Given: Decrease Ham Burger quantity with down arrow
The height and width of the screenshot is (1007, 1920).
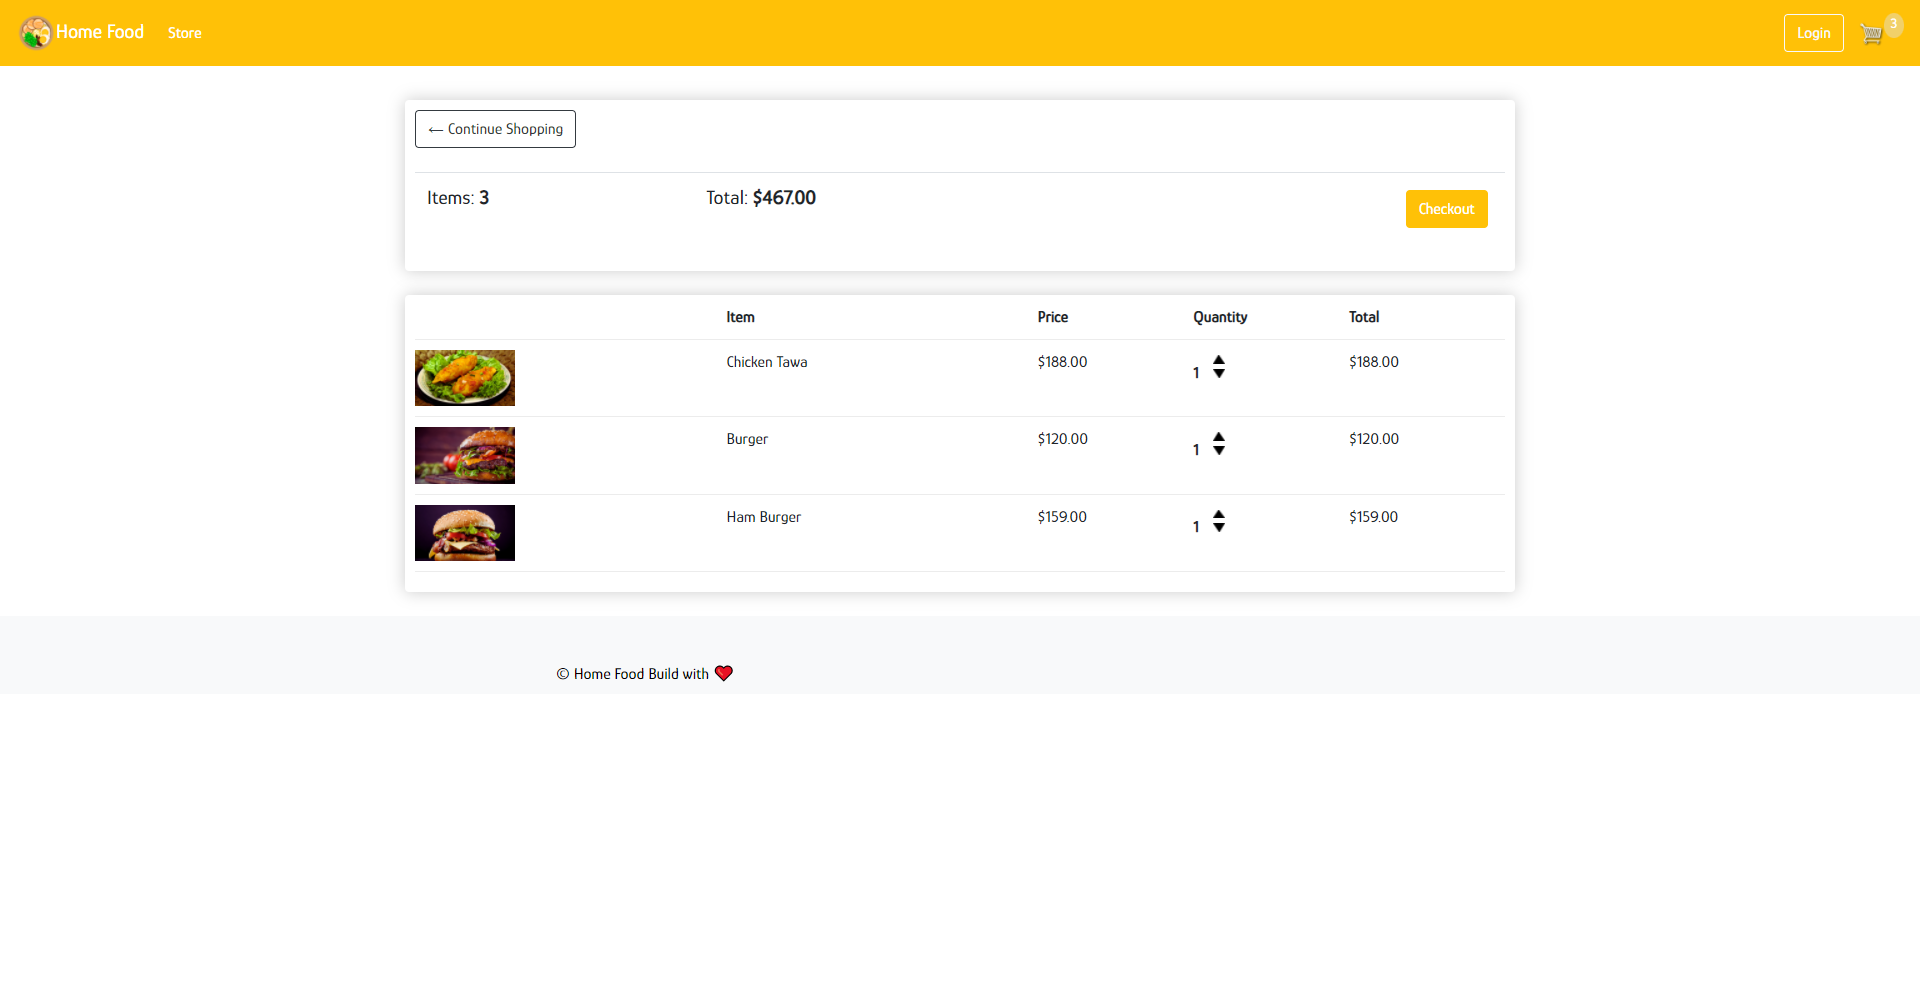Looking at the screenshot, I should [x=1219, y=528].
